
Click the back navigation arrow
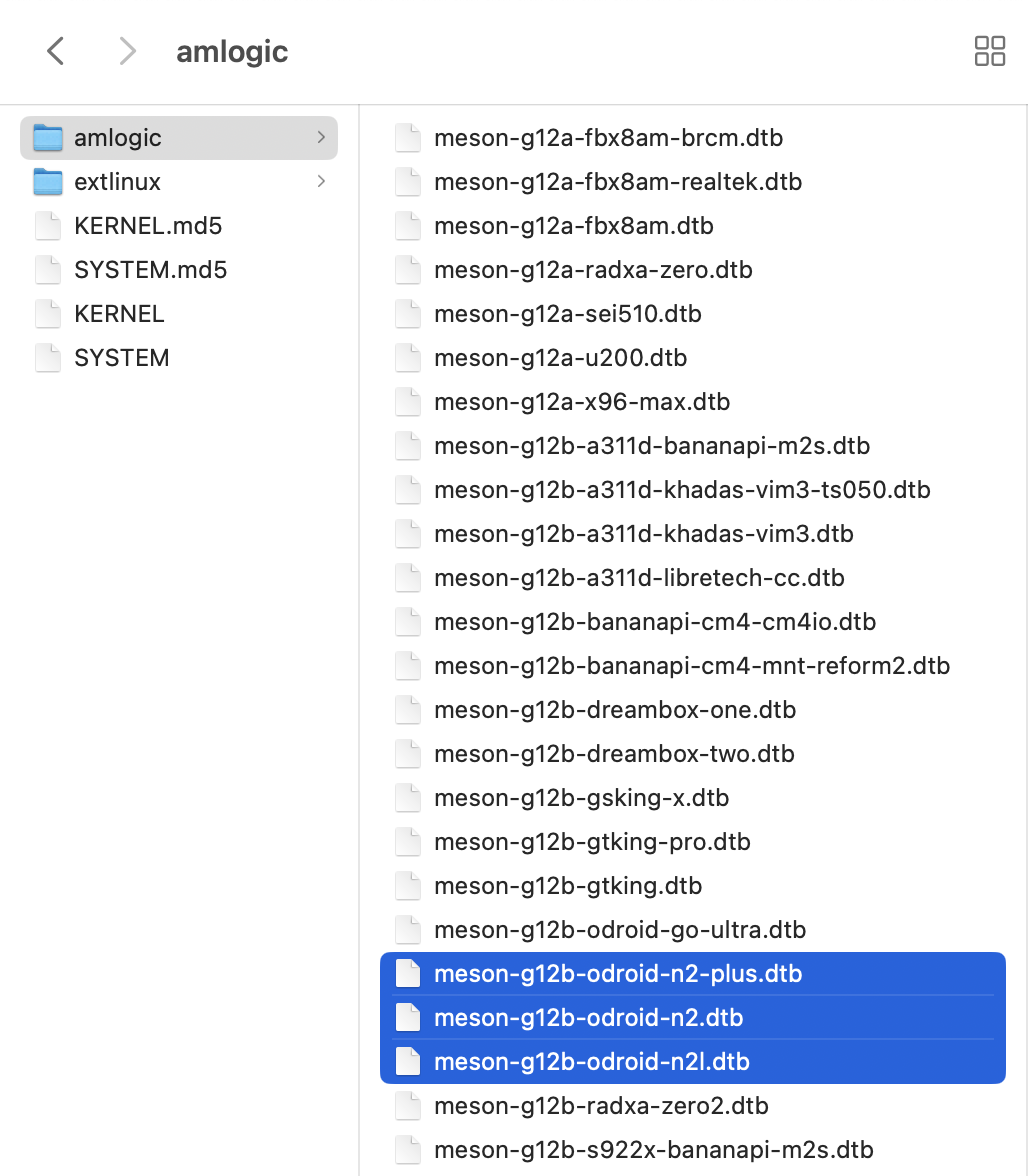point(56,51)
